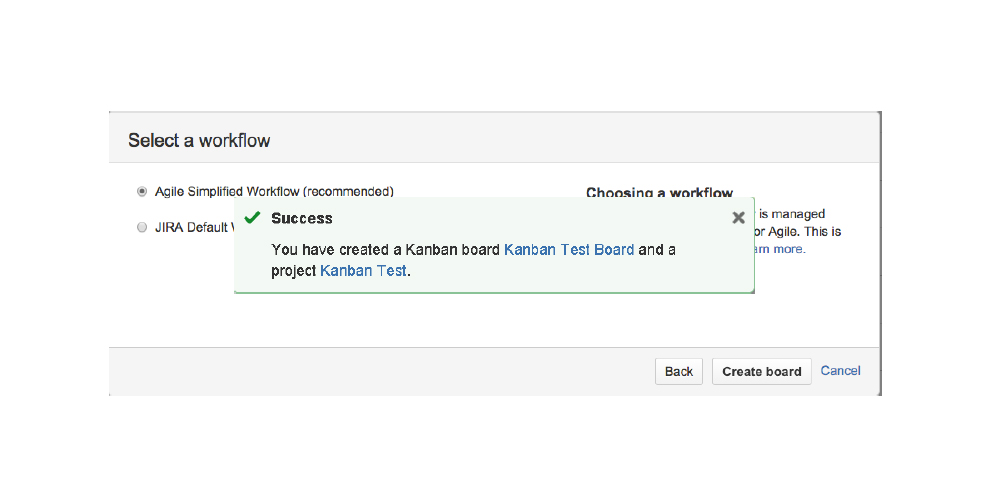Cancel the workflow dialog
The height and width of the screenshot is (503, 1000).
[x=840, y=371]
